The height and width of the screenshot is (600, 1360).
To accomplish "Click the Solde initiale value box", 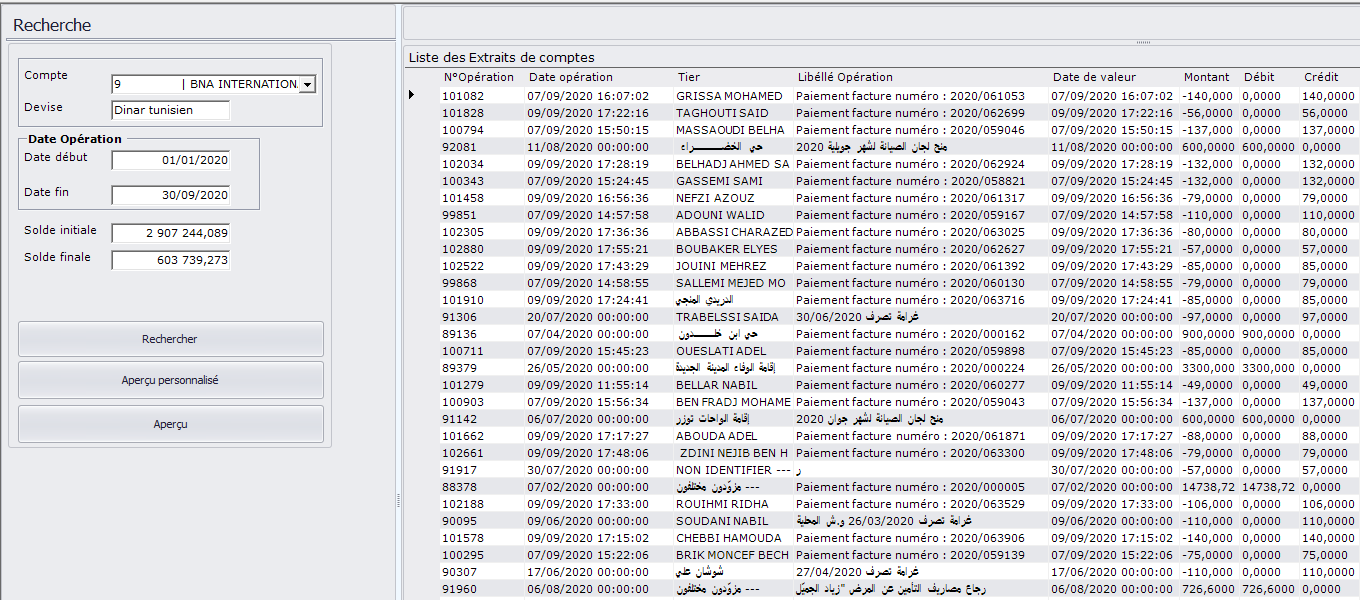I will click(x=170, y=233).
